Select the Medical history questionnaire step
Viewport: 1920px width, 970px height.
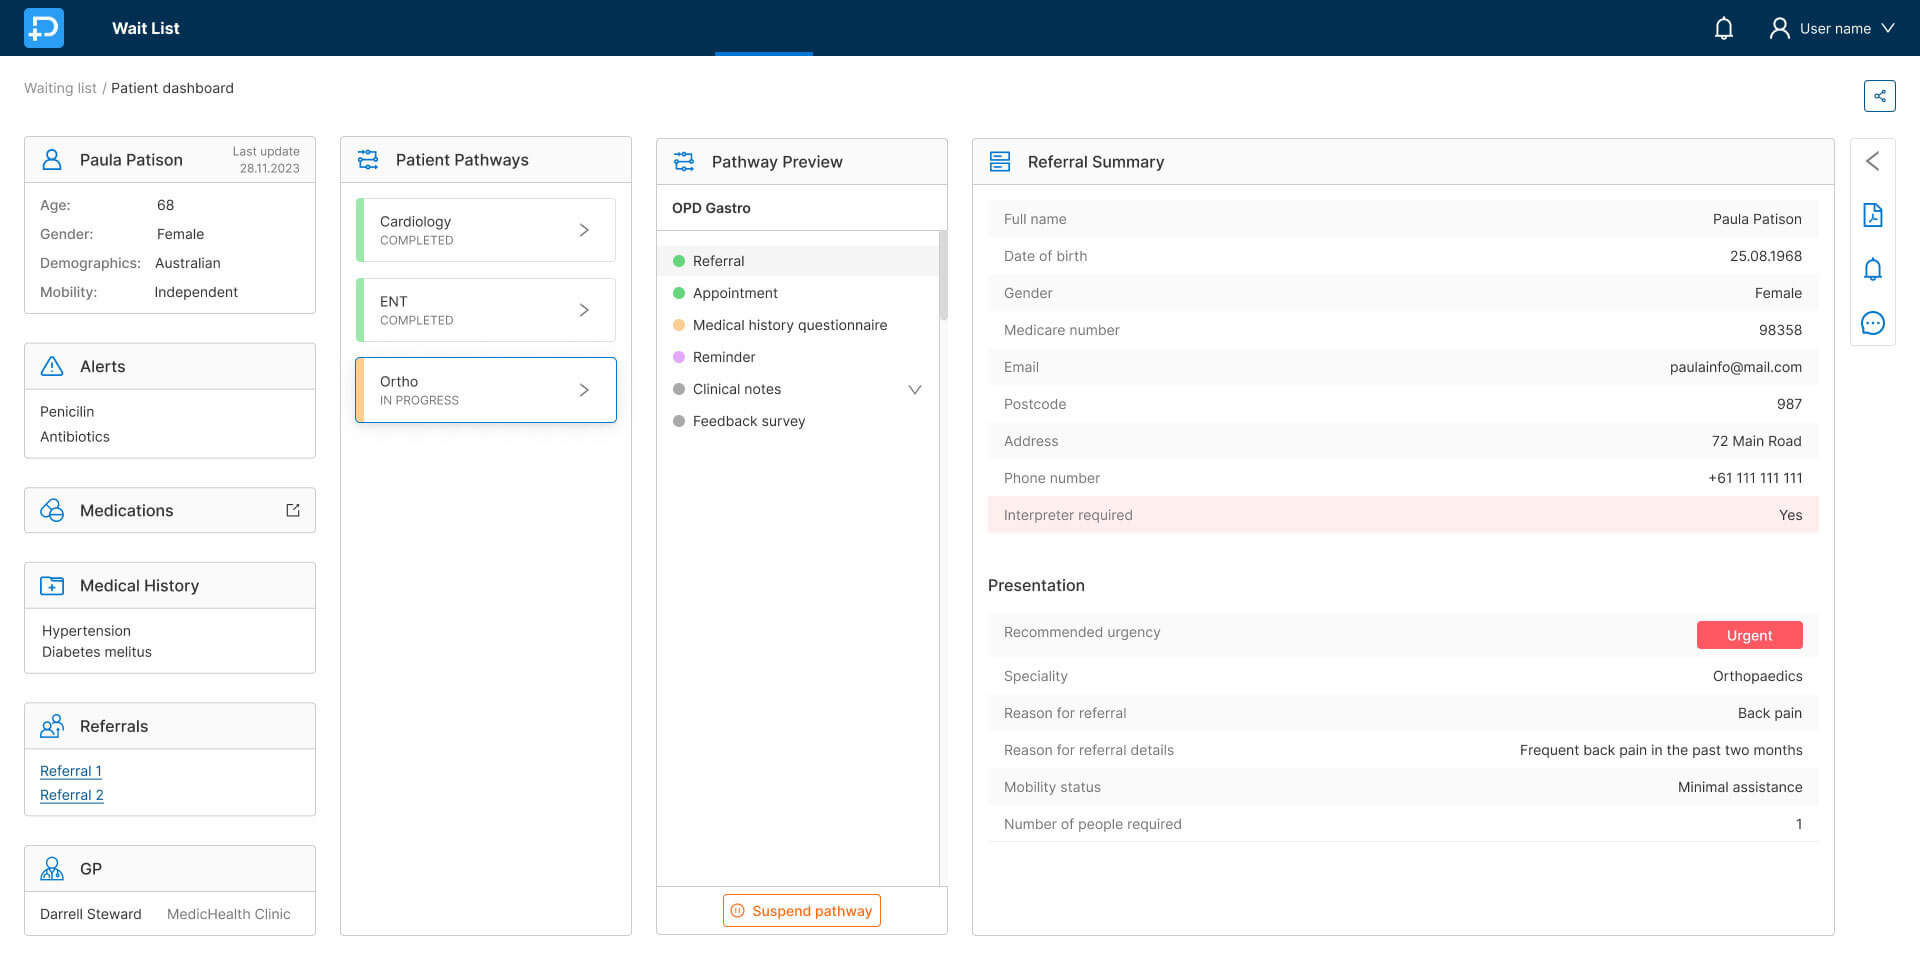point(789,325)
